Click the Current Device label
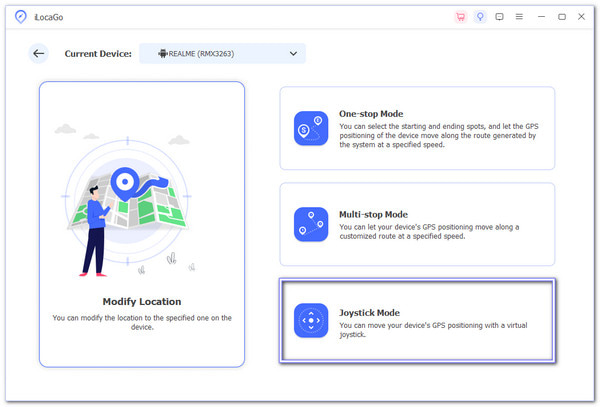This screenshot has height=407, width=600. 98,54
